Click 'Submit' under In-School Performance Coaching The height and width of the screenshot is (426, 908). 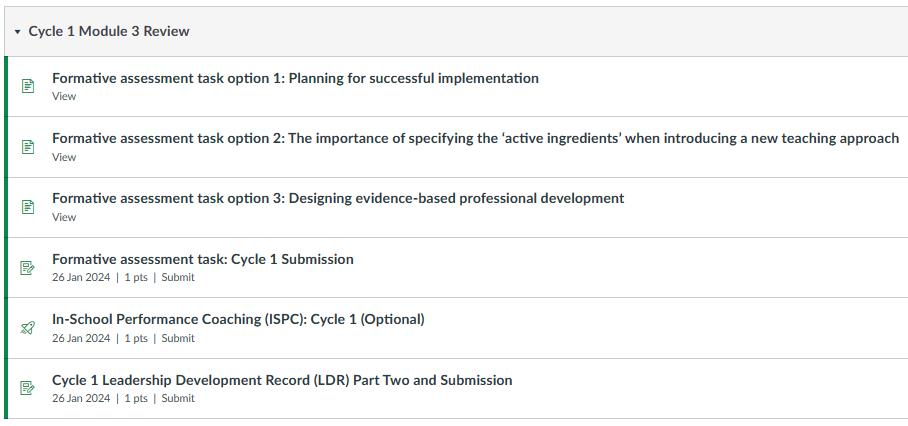coord(178,338)
